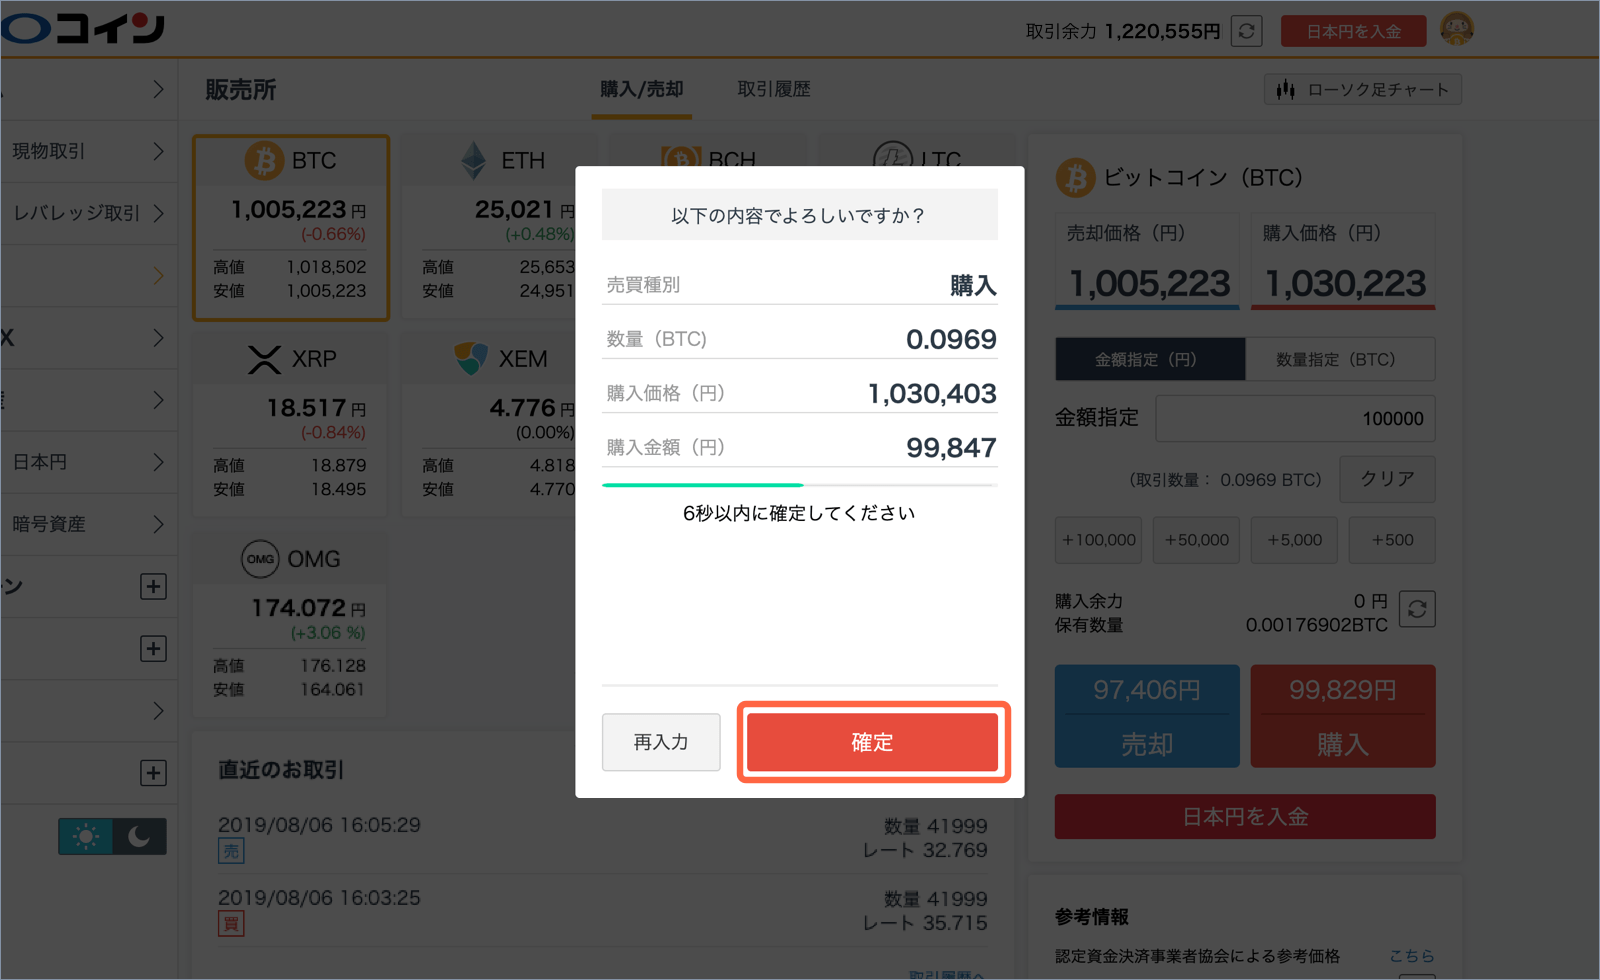Expand 暗号資産 sidebar menu
This screenshot has height=980, width=1600.
89,524
